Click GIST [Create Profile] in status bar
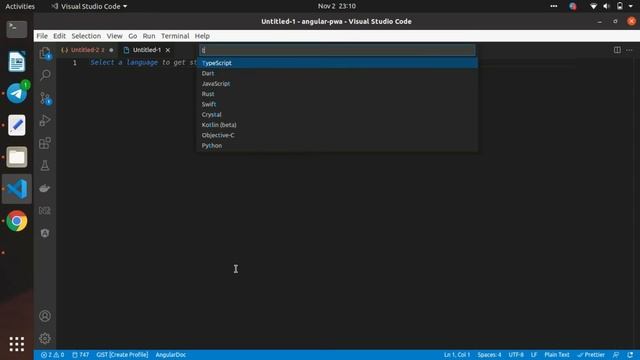The height and width of the screenshot is (360, 640). [122, 355]
